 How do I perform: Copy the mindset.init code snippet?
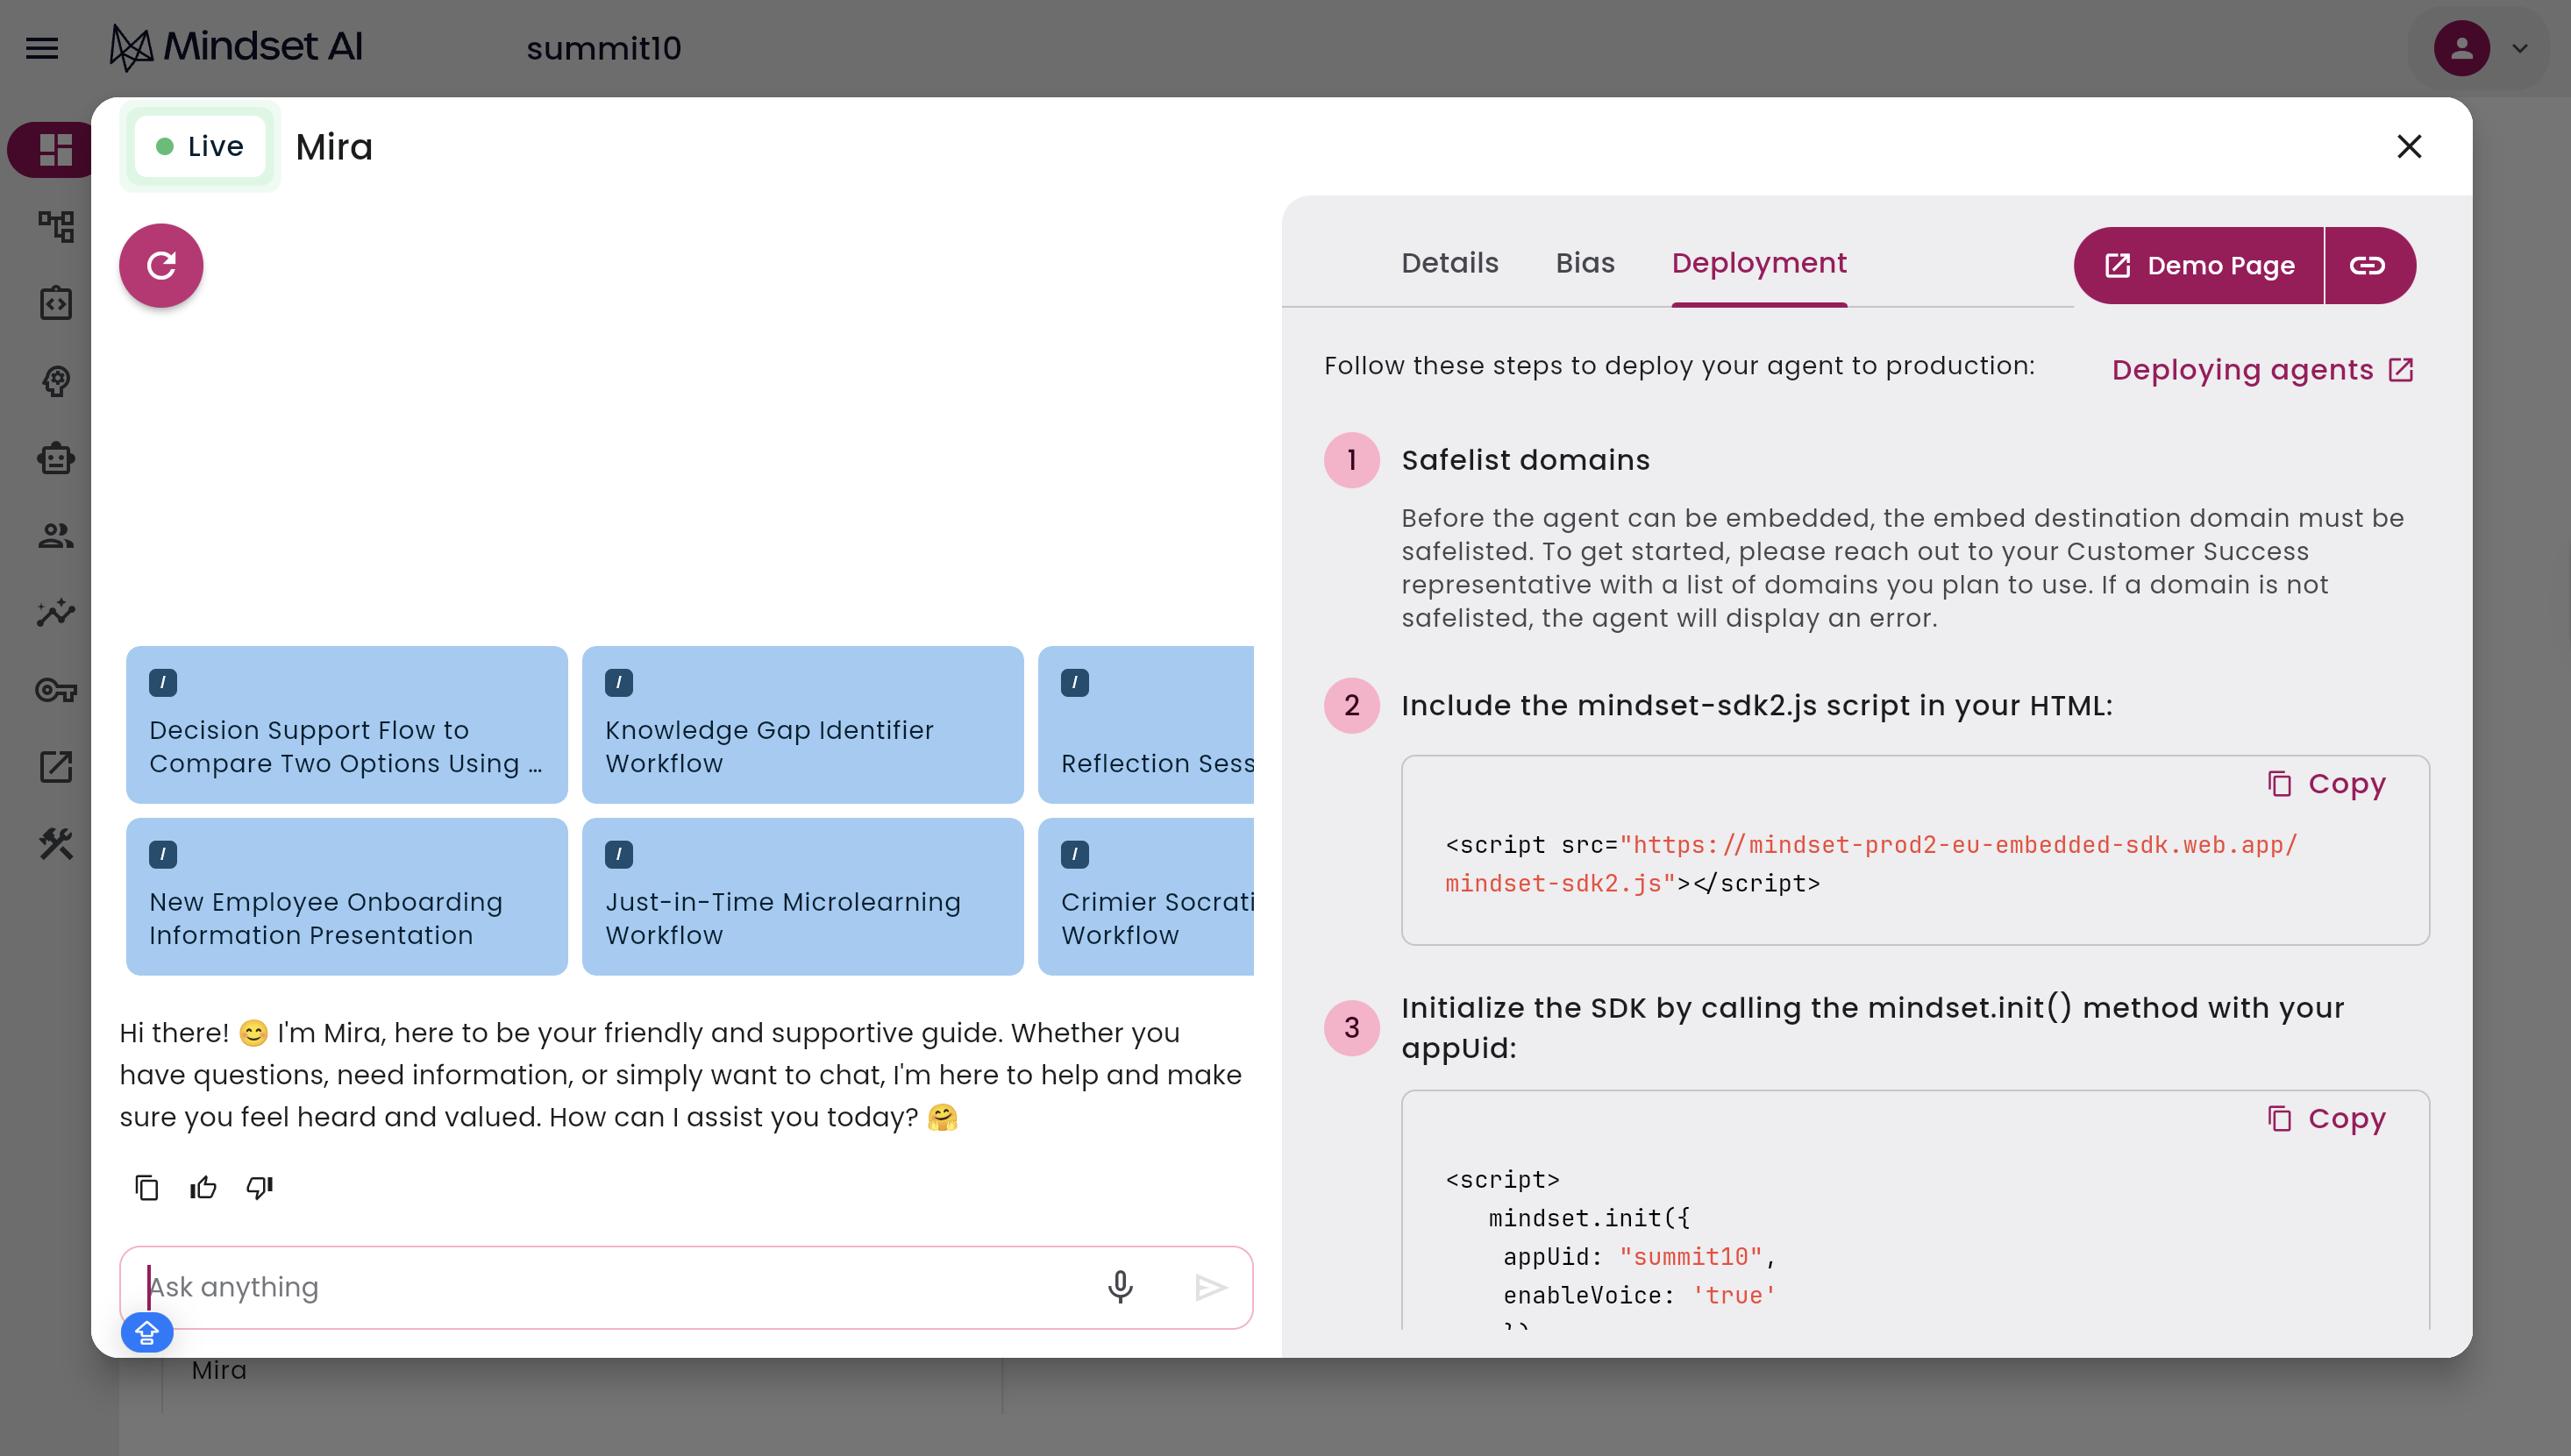click(2327, 1119)
